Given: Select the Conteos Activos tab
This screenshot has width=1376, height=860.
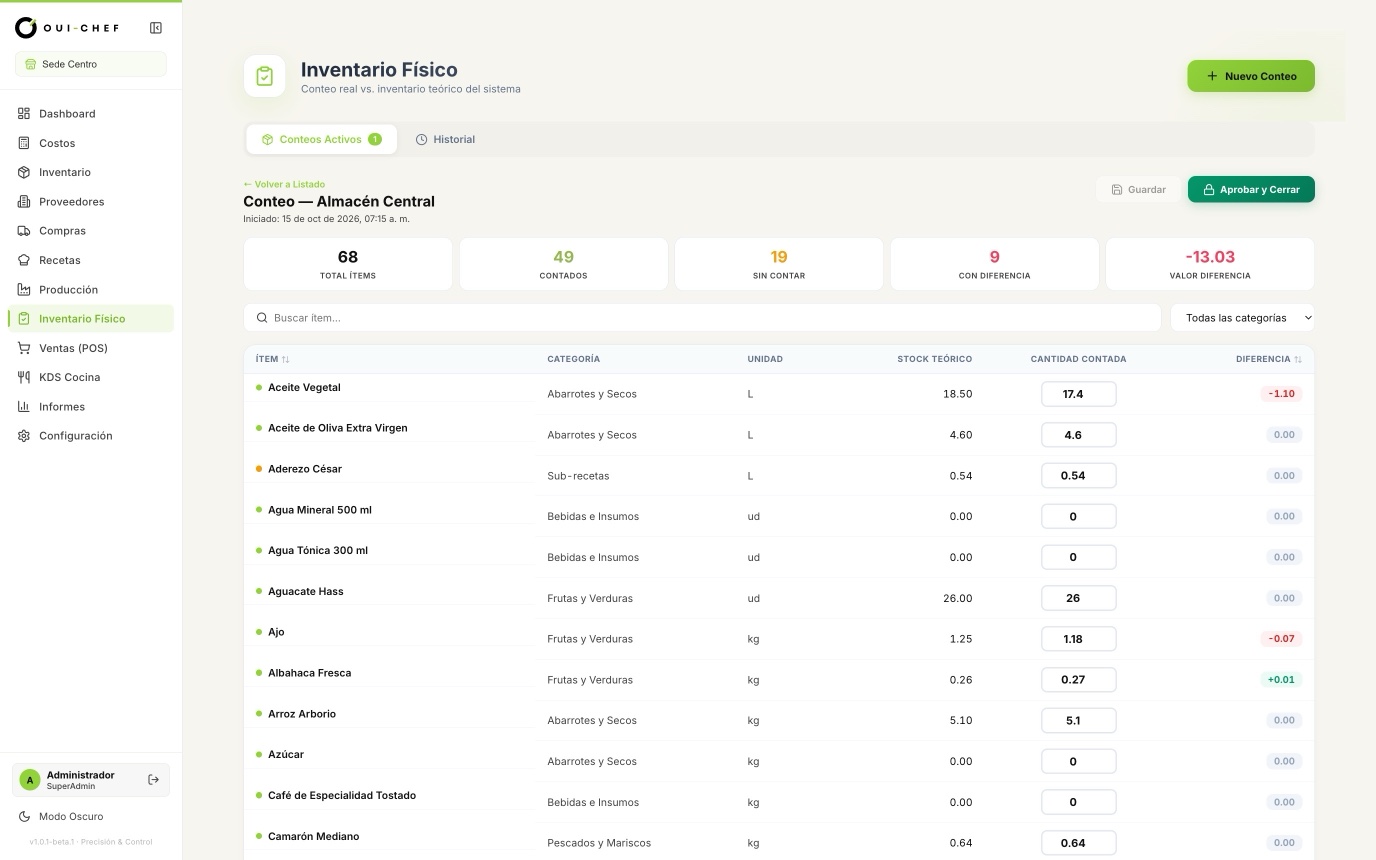Looking at the screenshot, I should [x=321, y=140].
